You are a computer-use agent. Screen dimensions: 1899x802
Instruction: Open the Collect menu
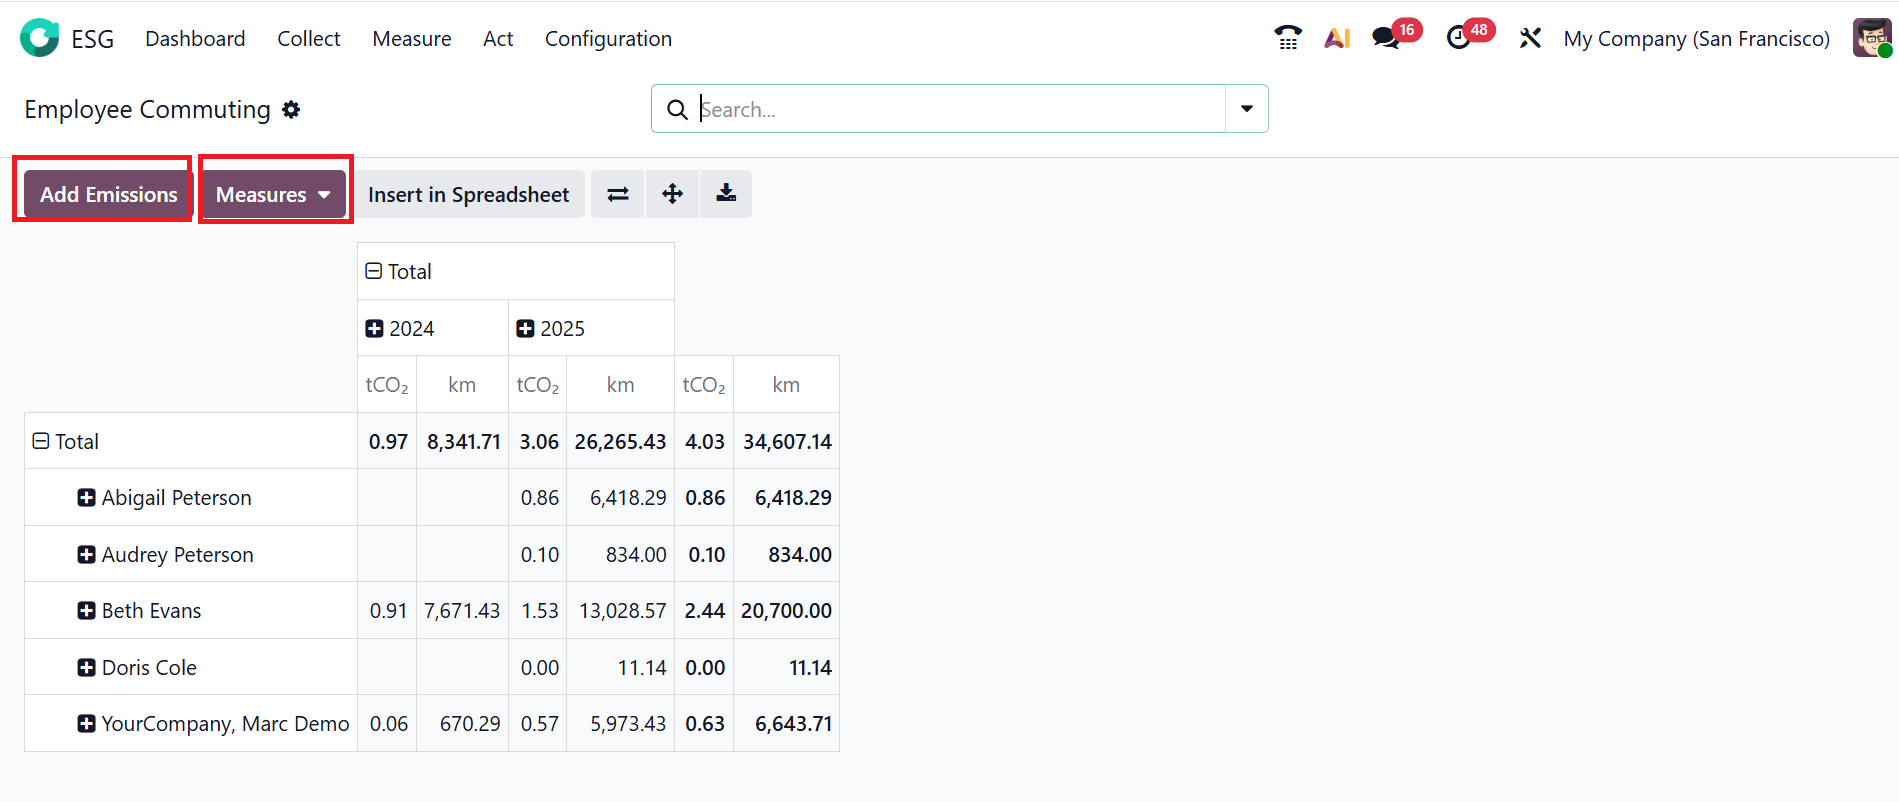(308, 39)
